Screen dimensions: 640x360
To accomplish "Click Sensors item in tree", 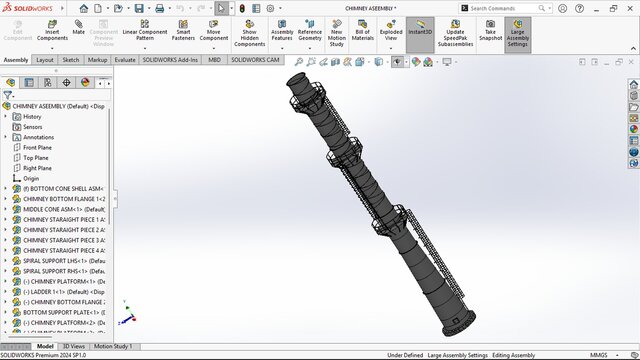I will pyautogui.click(x=33, y=127).
